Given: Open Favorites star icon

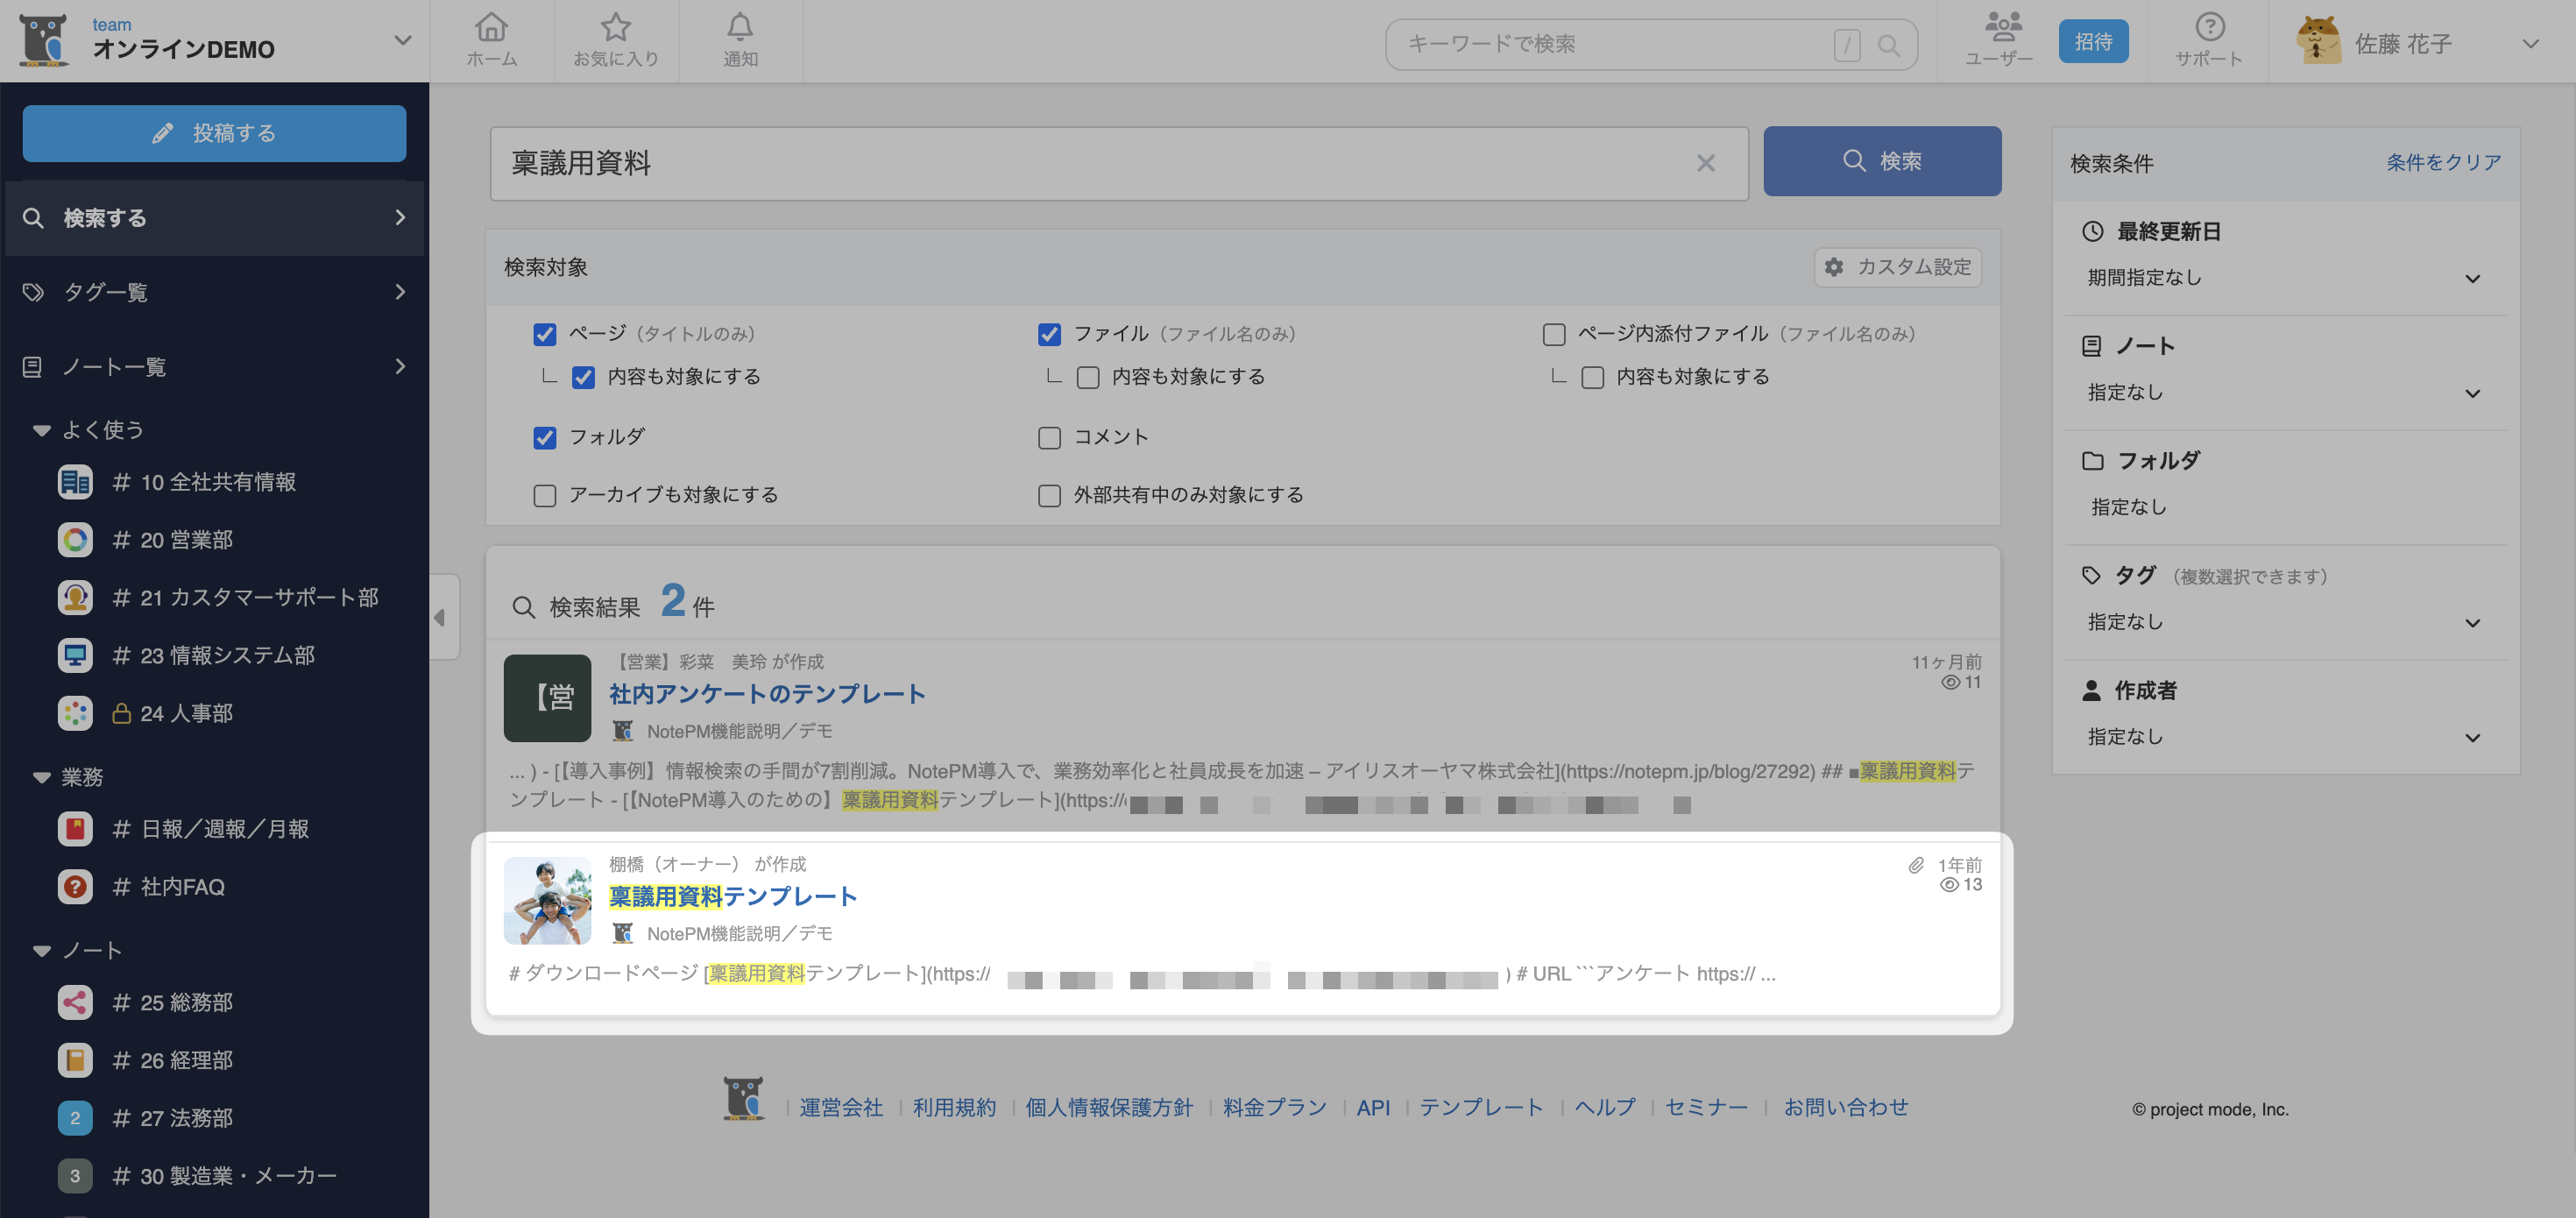Looking at the screenshot, I should [x=616, y=28].
